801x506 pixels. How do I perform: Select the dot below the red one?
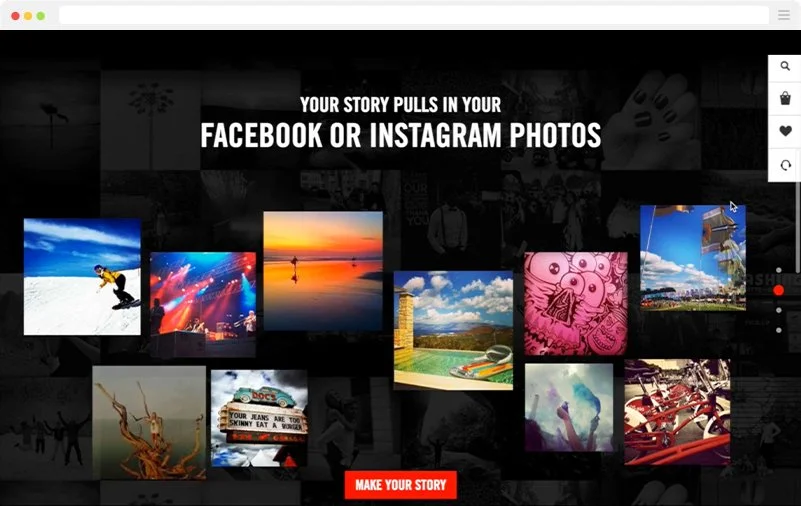[x=779, y=310]
